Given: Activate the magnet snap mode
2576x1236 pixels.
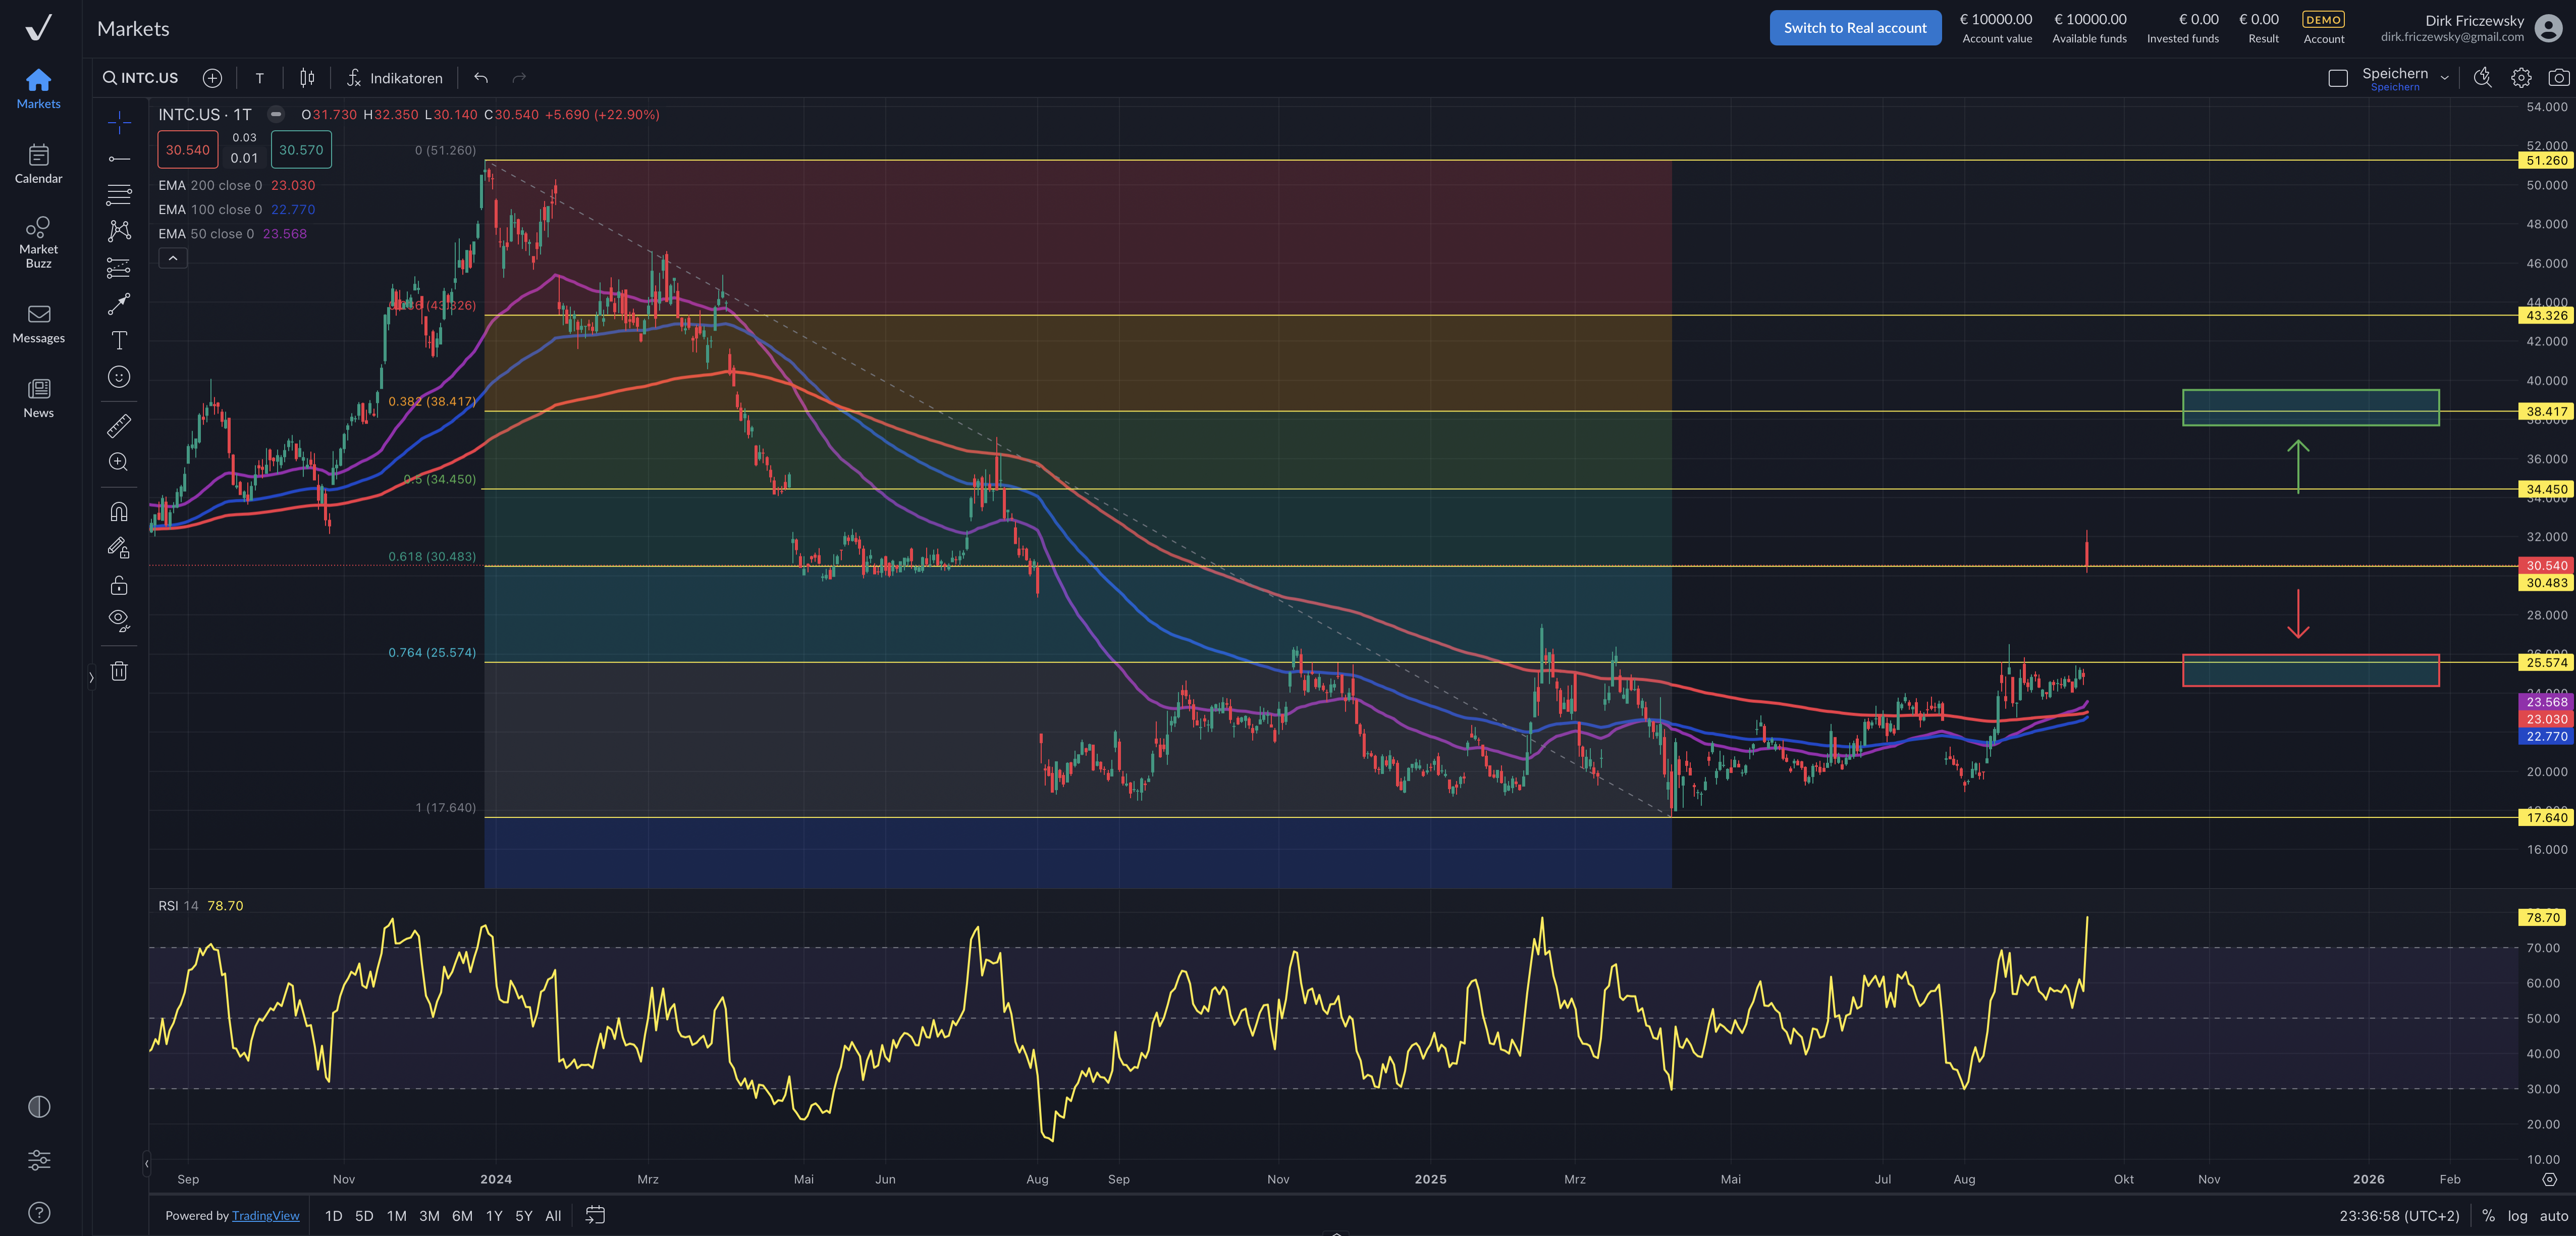Looking at the screenshot, I should 119,512.
